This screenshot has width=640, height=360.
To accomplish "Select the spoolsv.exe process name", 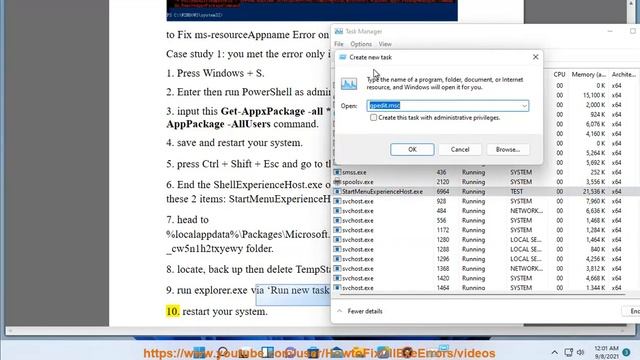I will pyautogui.click(x=358, y=182).
